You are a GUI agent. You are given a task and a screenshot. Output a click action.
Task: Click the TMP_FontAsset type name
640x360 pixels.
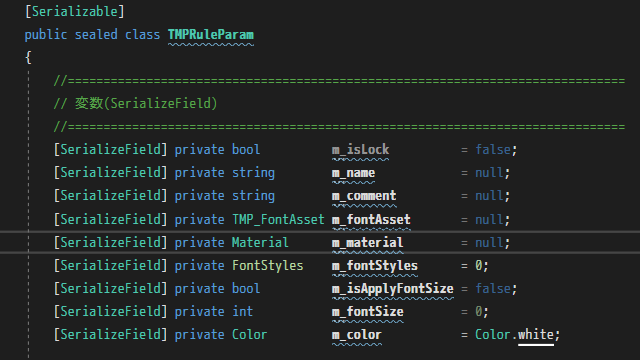pos(278,220)
